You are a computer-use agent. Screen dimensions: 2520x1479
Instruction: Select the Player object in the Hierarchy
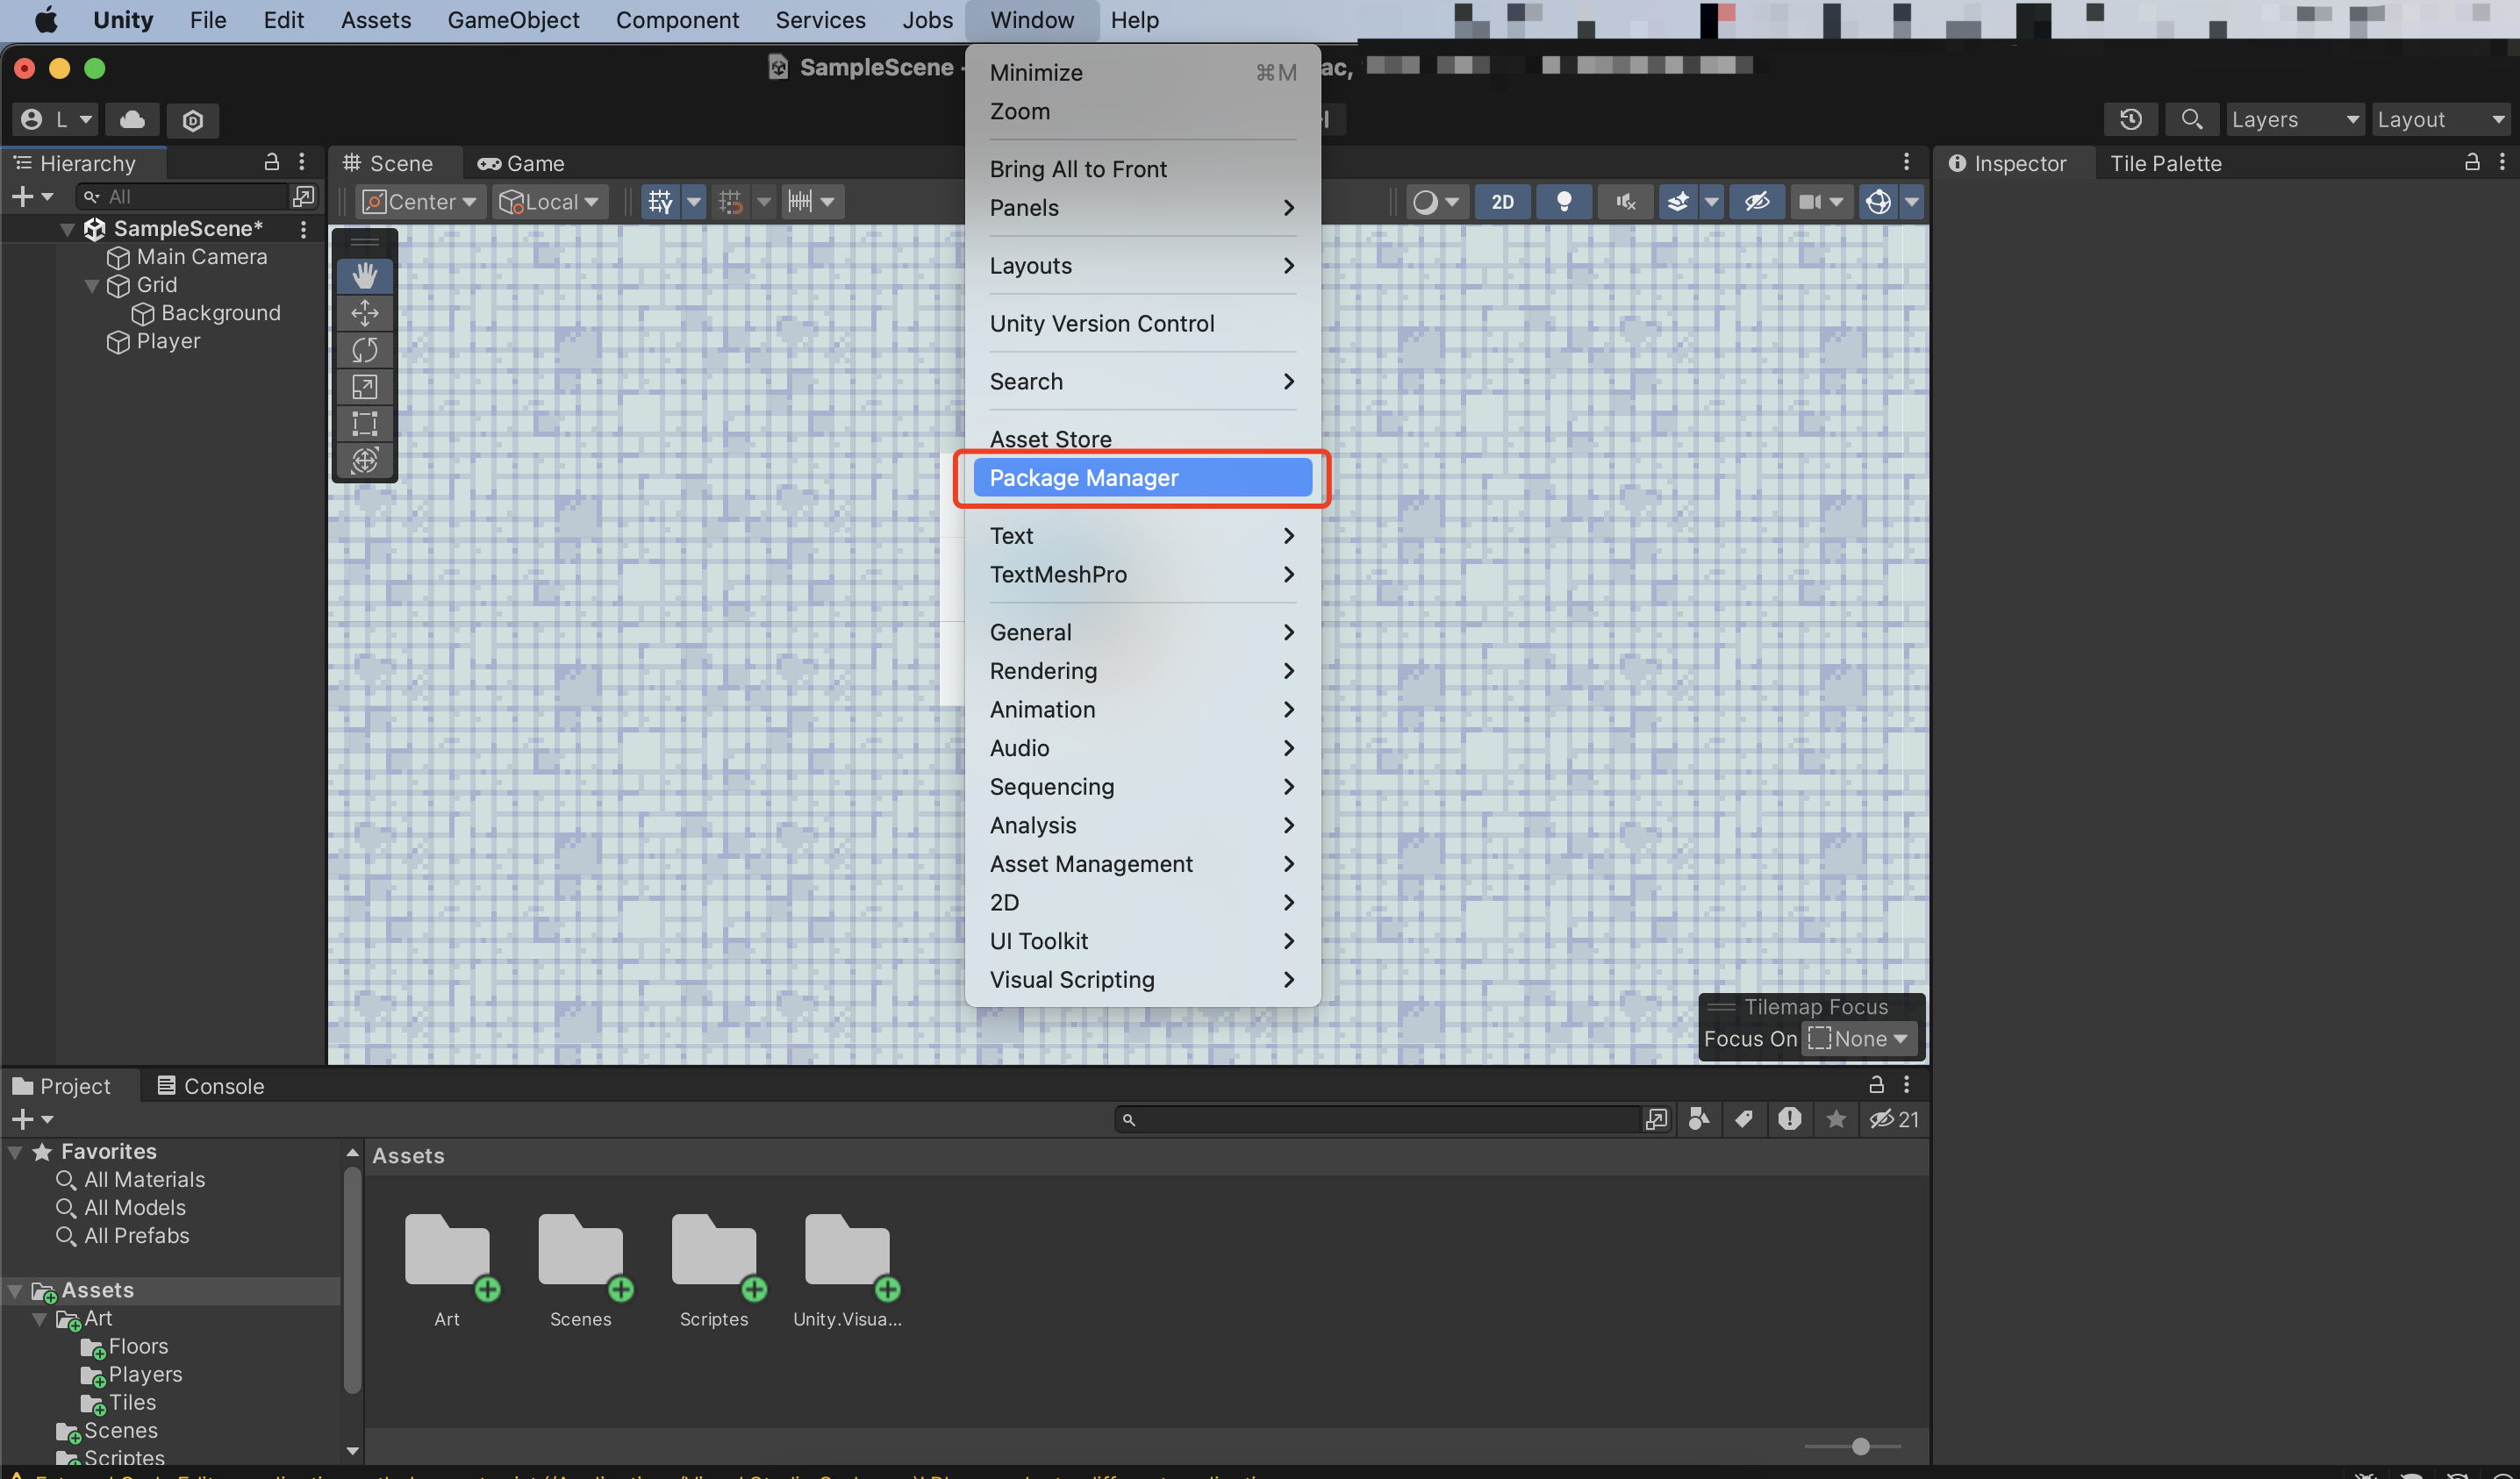coord(168,341)
